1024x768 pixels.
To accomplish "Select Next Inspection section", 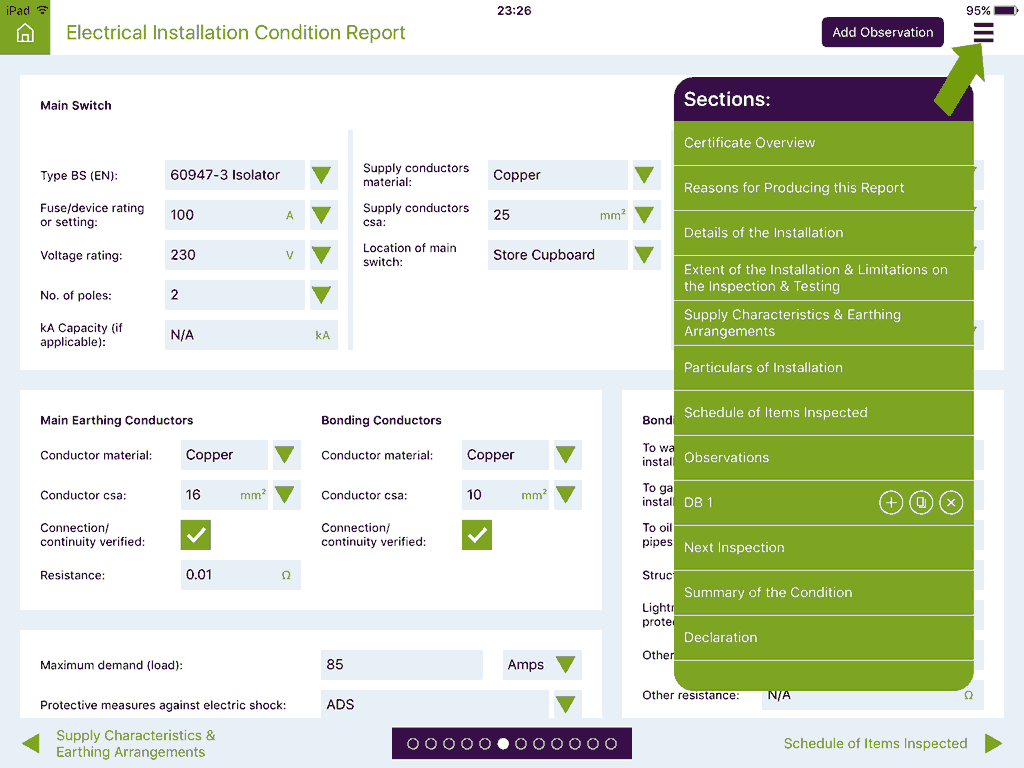I will [824, 548].
